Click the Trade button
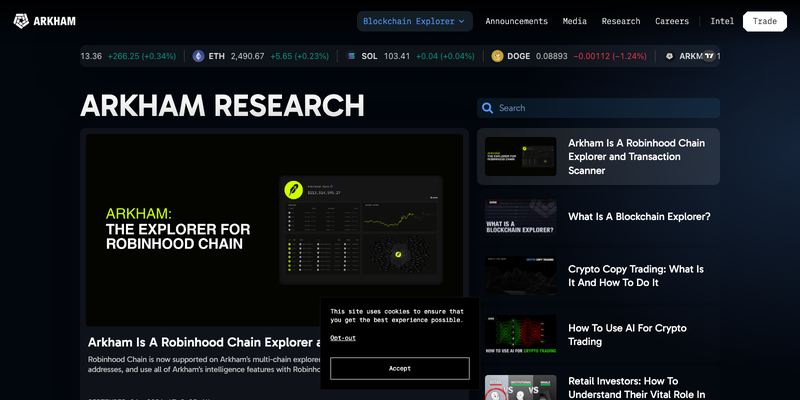 (765, 21)
